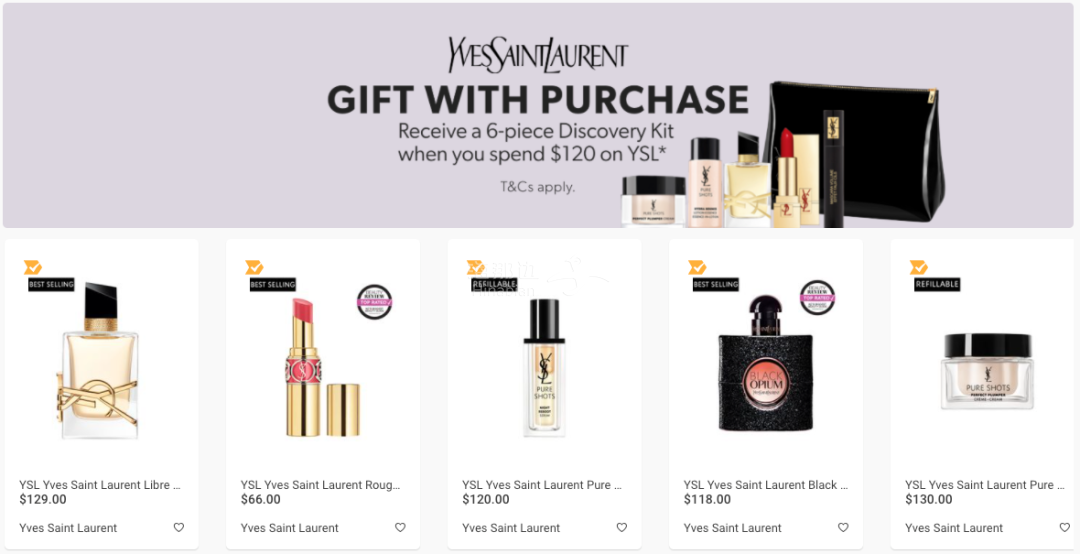Click Refillable label on Pure Shots cream card
1080x554 pixels.
(x=937, y=284)
